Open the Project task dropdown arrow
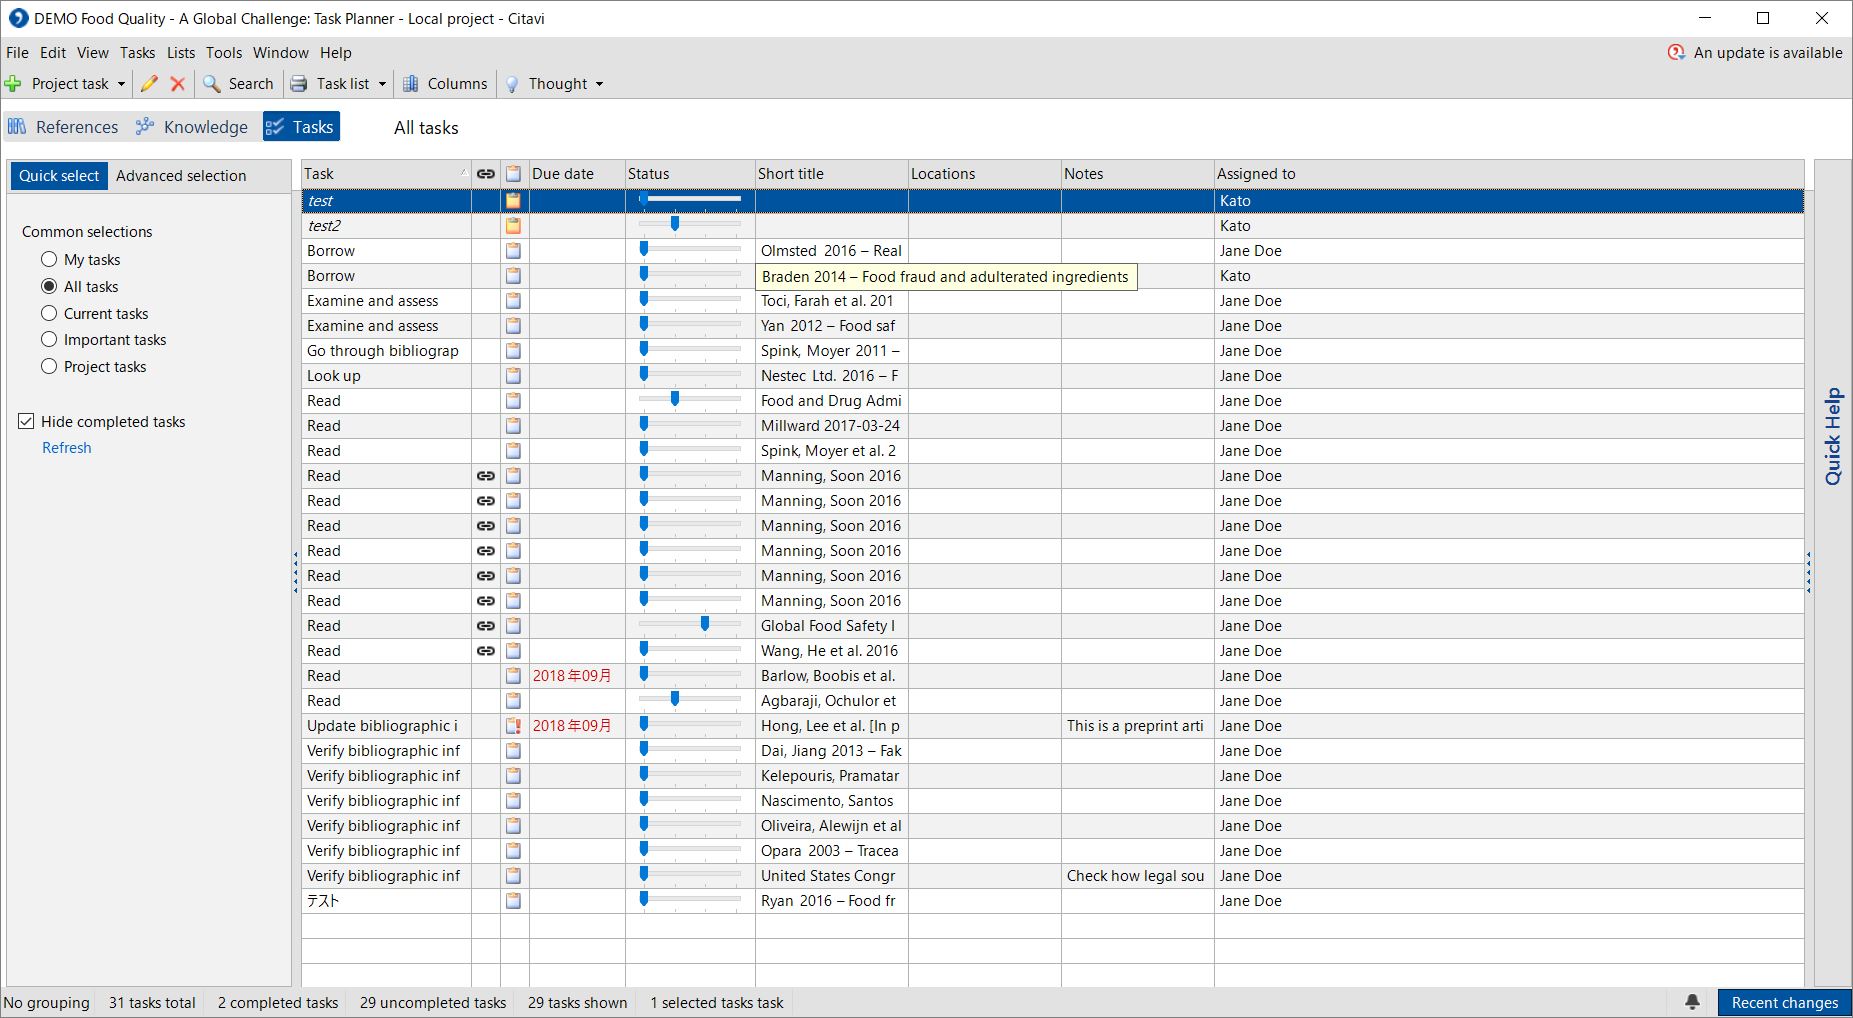 coord(121,84)
